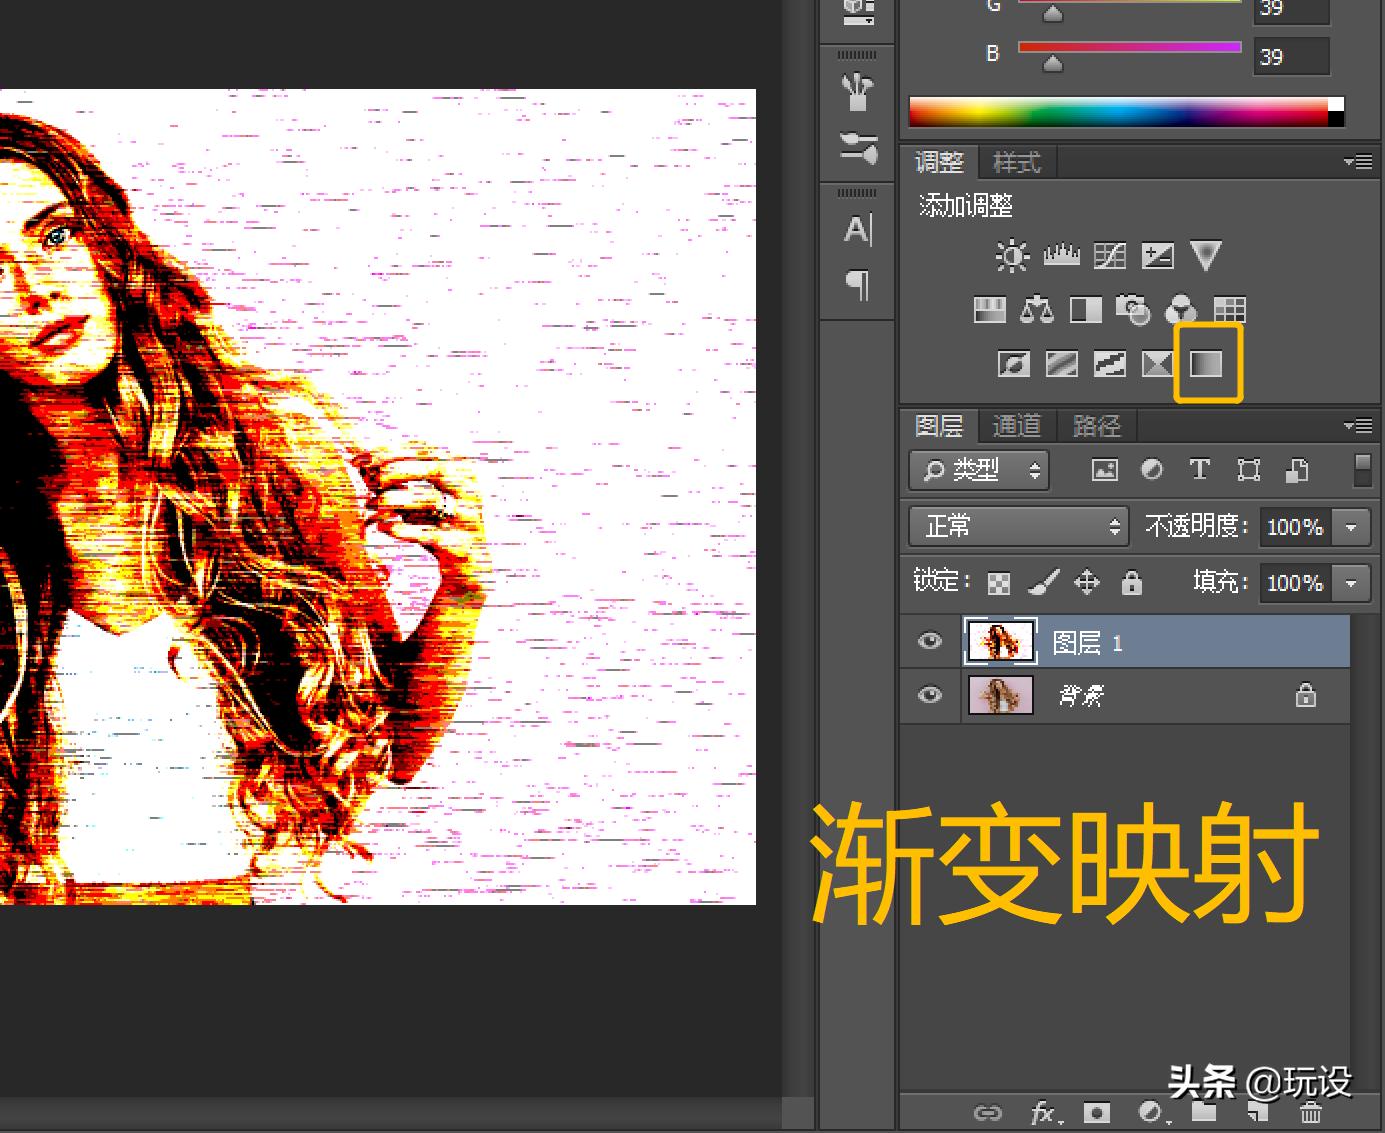The width and height of the screenshot is (1385, 1133).
Task: Select the 背景 layer thumbnail
Action: tap(1000, 695)
